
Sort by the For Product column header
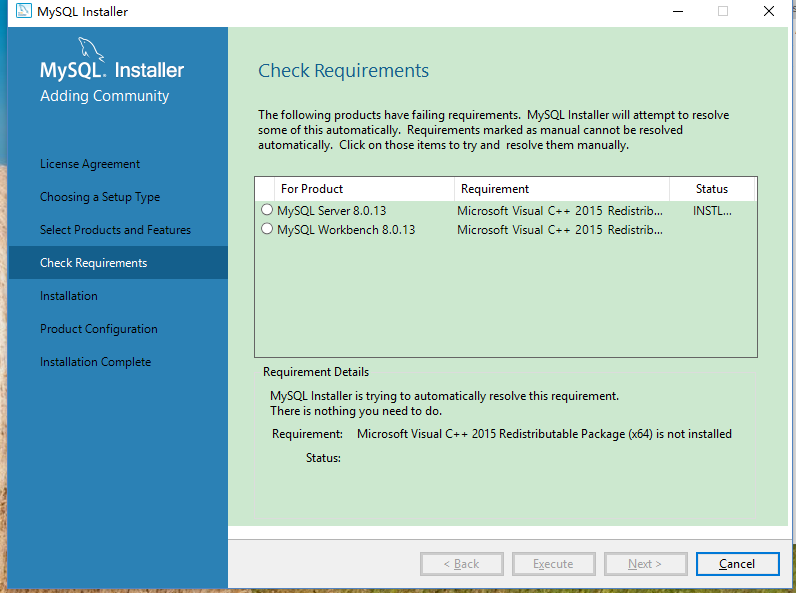coord(363,189)
